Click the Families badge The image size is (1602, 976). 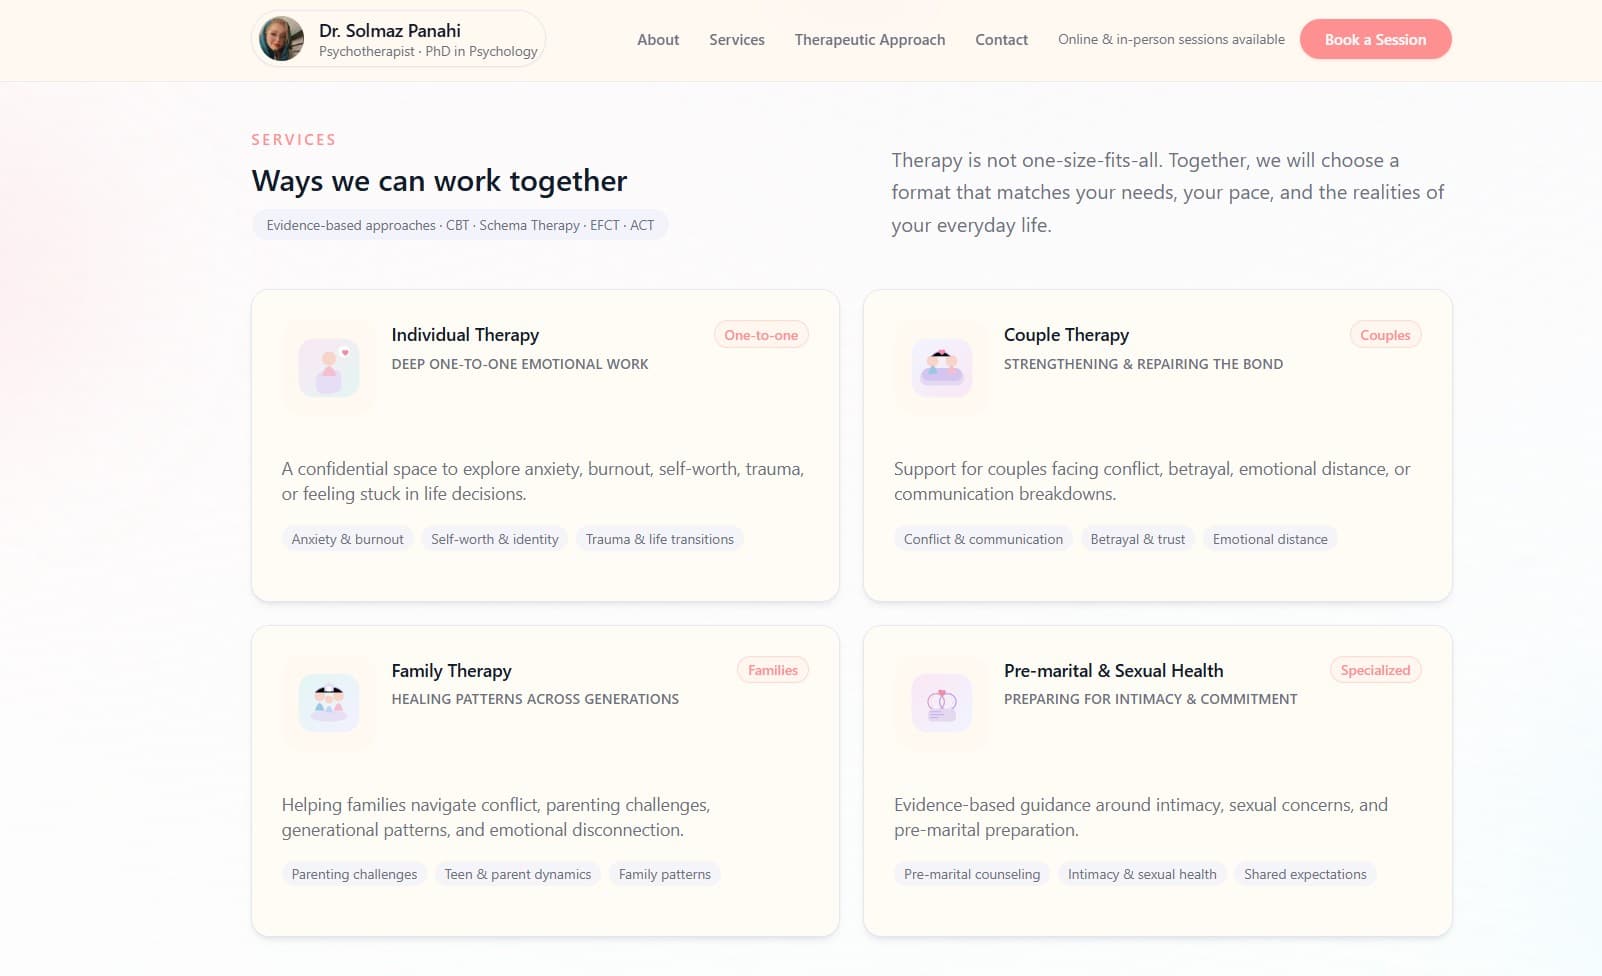coord(772,670)
